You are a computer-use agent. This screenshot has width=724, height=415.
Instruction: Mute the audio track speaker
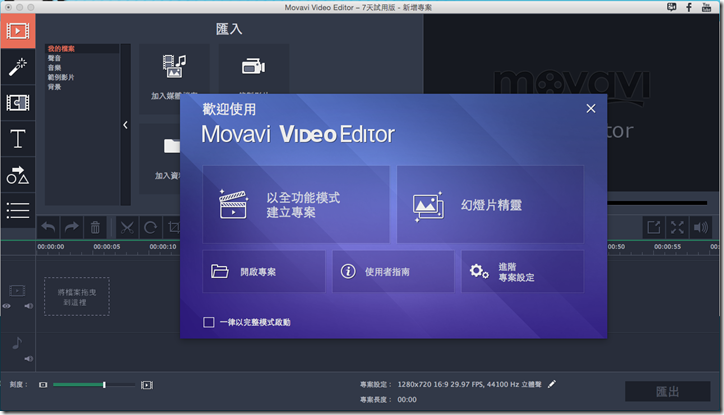click(29, 359)
